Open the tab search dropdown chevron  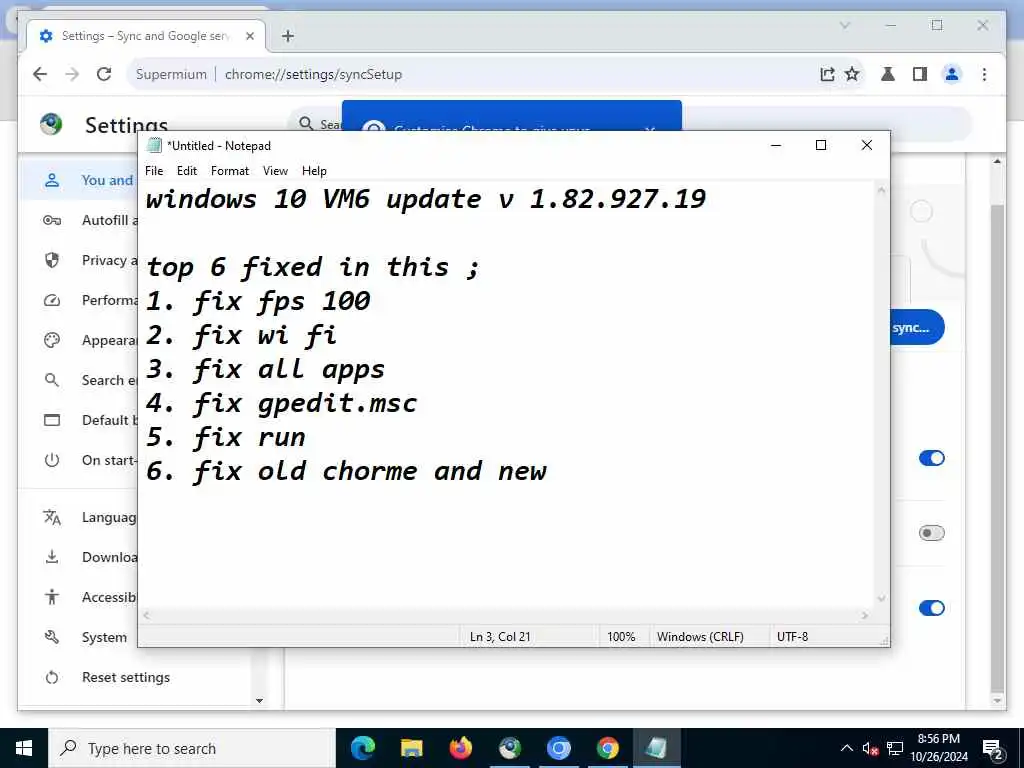[844, 25]
